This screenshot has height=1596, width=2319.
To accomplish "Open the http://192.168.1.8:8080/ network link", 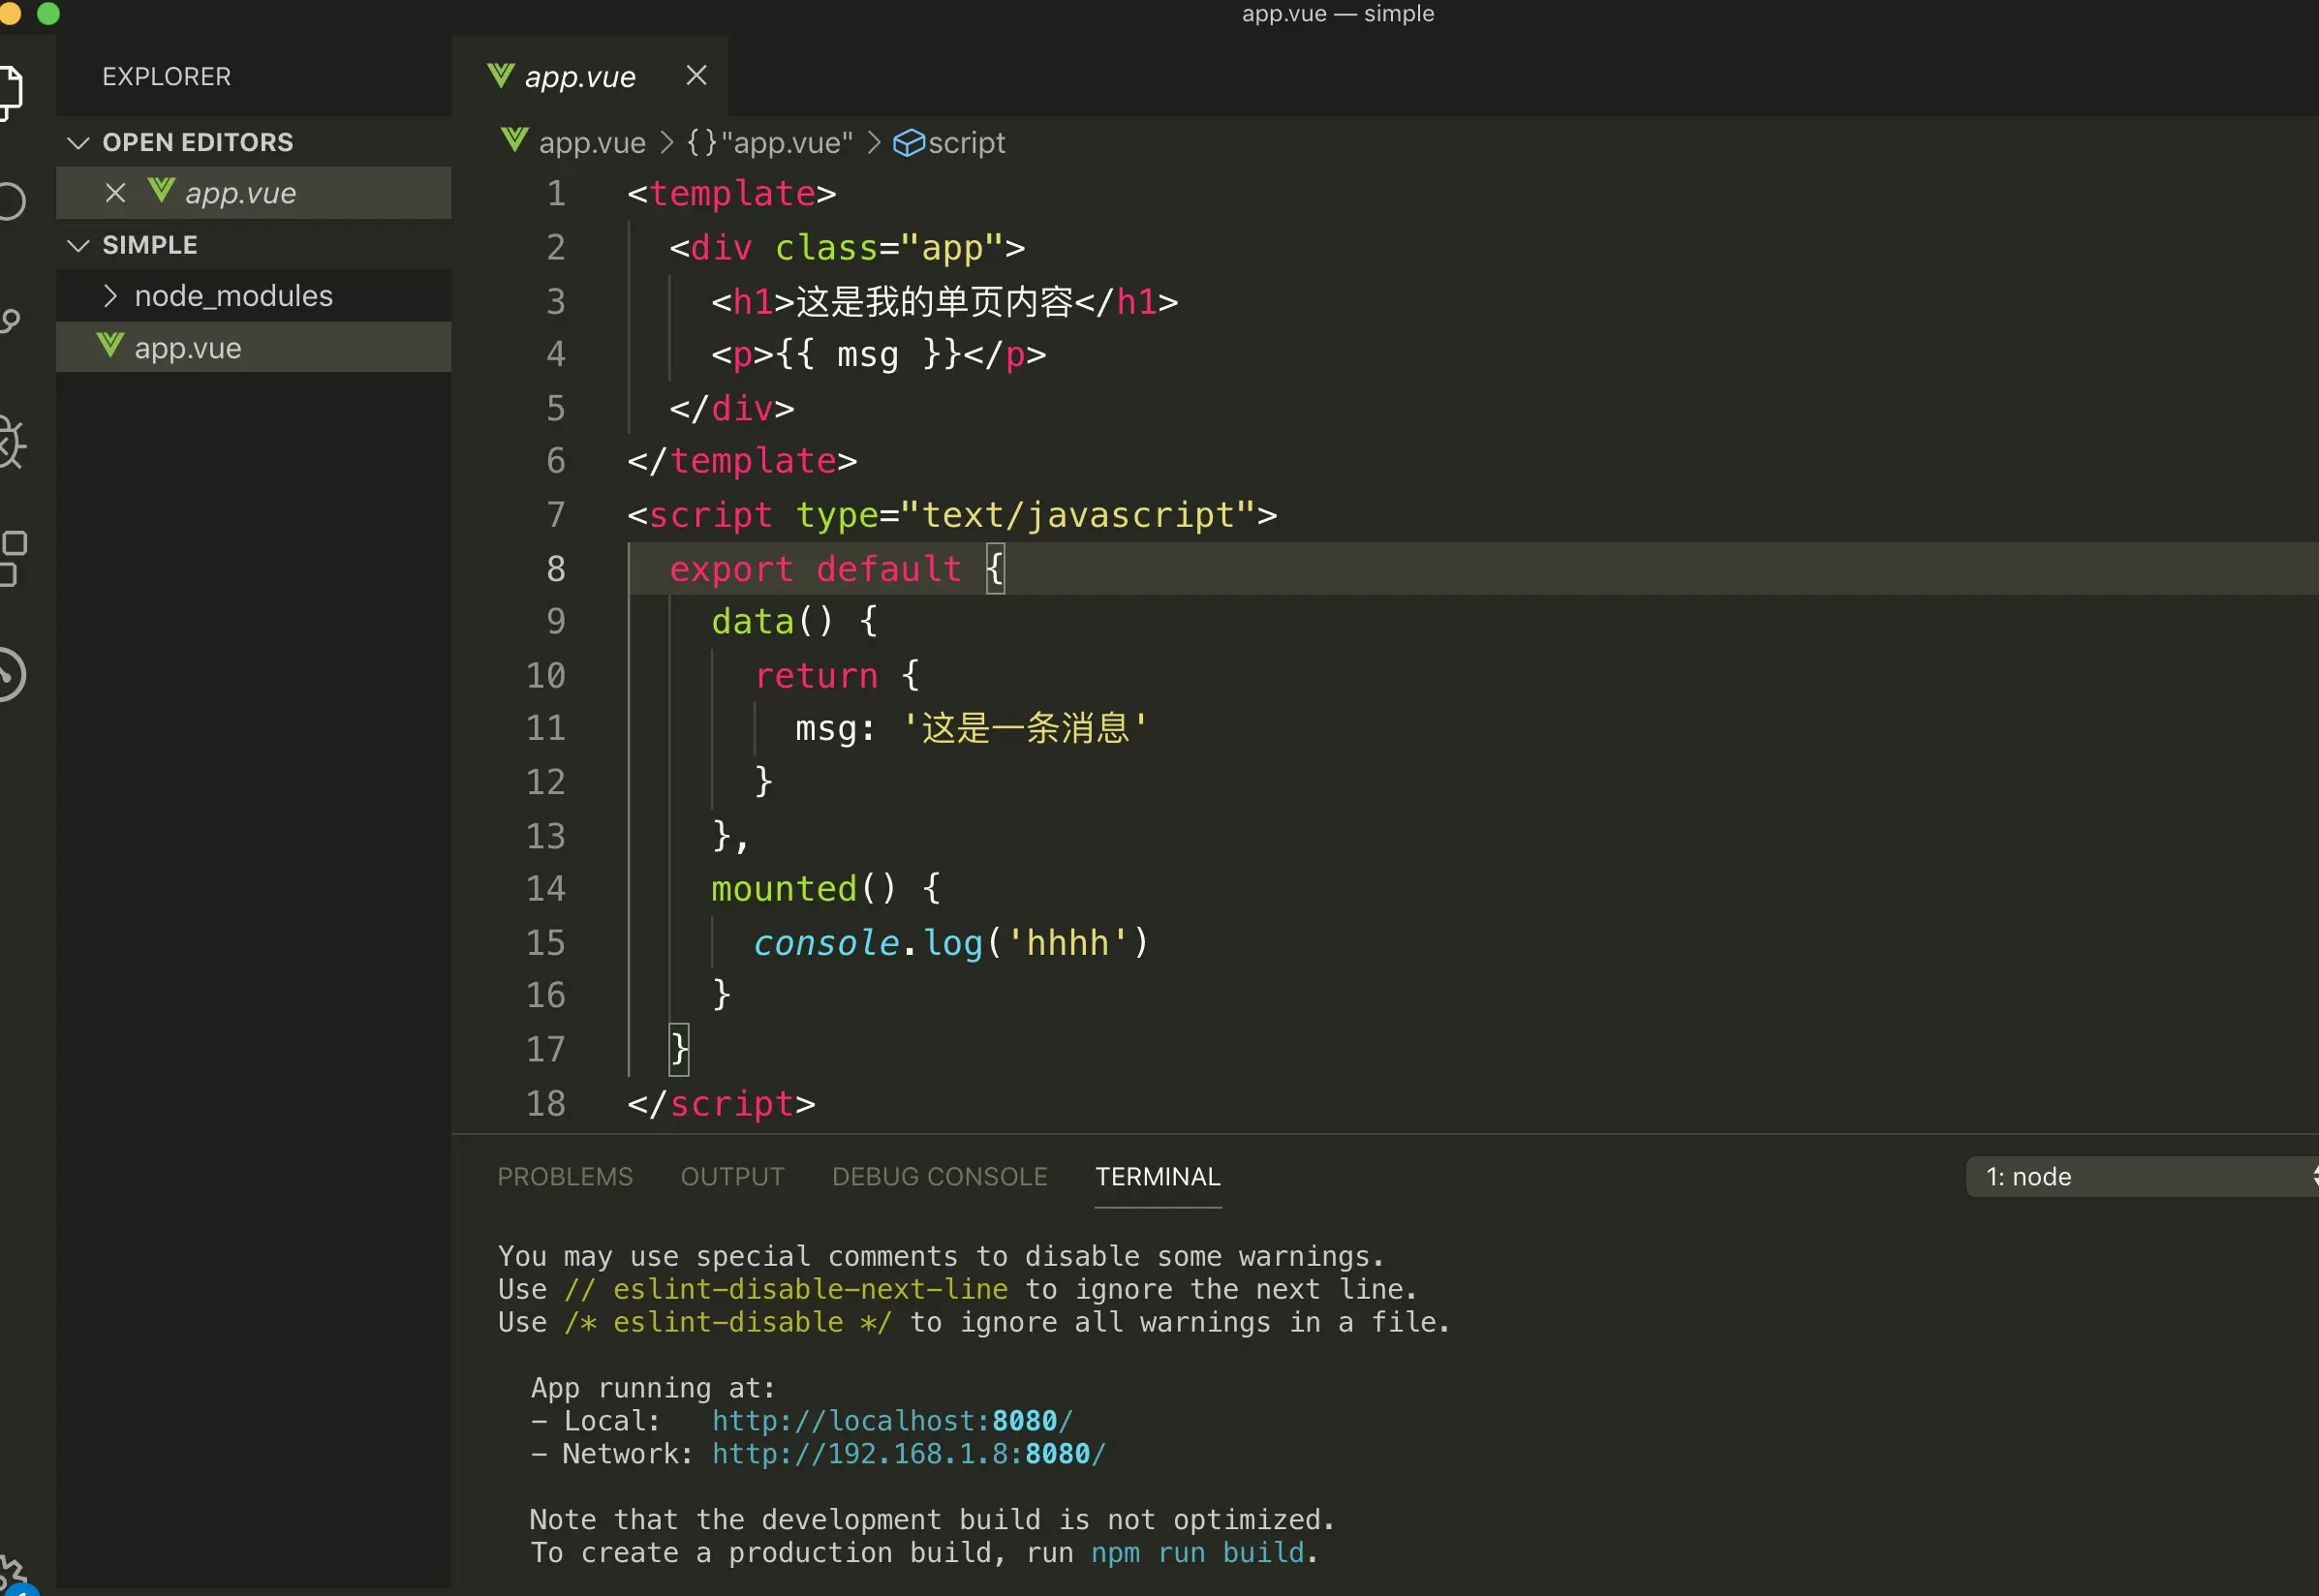I will click(908, 1454).
